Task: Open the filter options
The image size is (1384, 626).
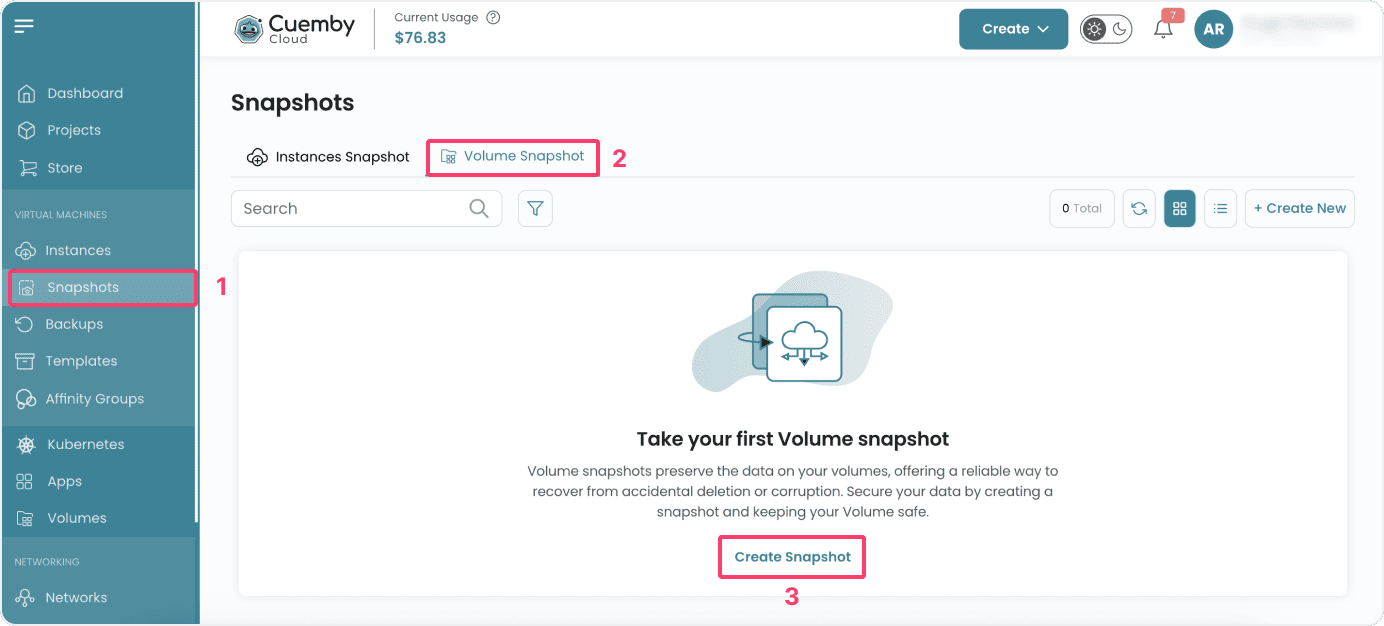Action: click(x=535, y=208)
